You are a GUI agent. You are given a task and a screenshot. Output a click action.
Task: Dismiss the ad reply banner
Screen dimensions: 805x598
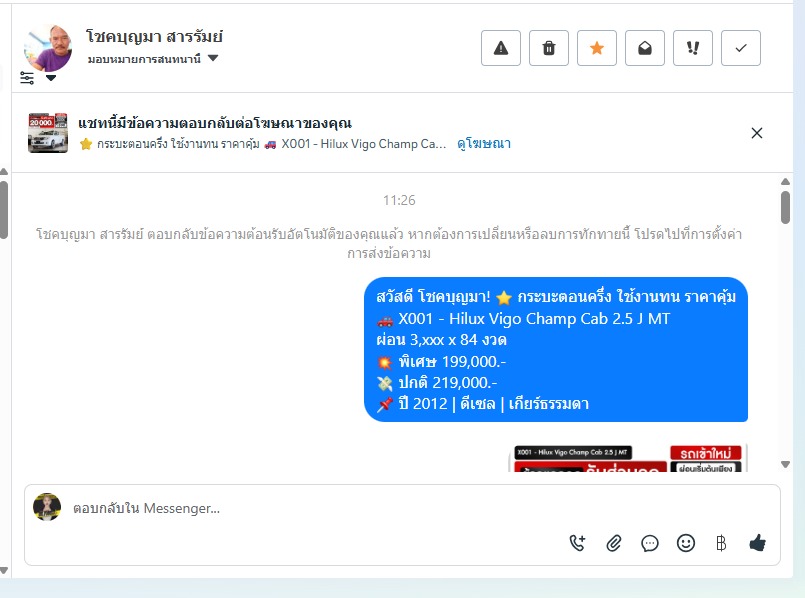757,133
